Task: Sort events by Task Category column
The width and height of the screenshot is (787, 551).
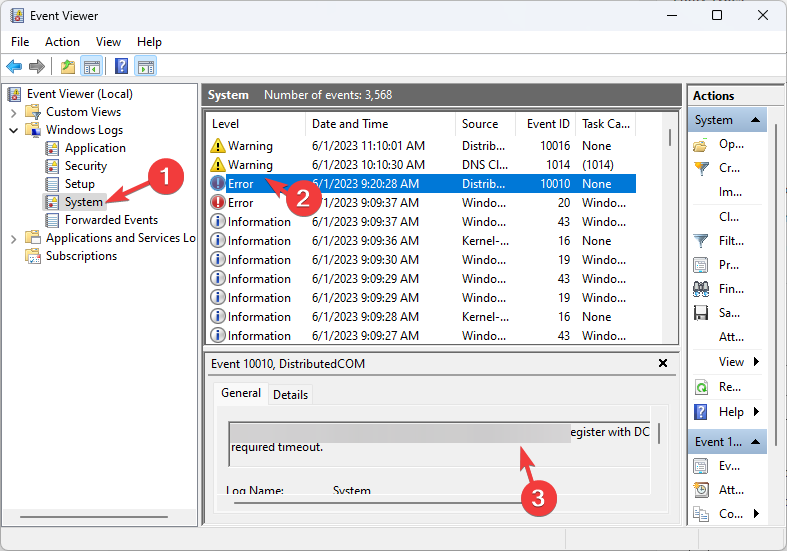Action: (606, 124)
